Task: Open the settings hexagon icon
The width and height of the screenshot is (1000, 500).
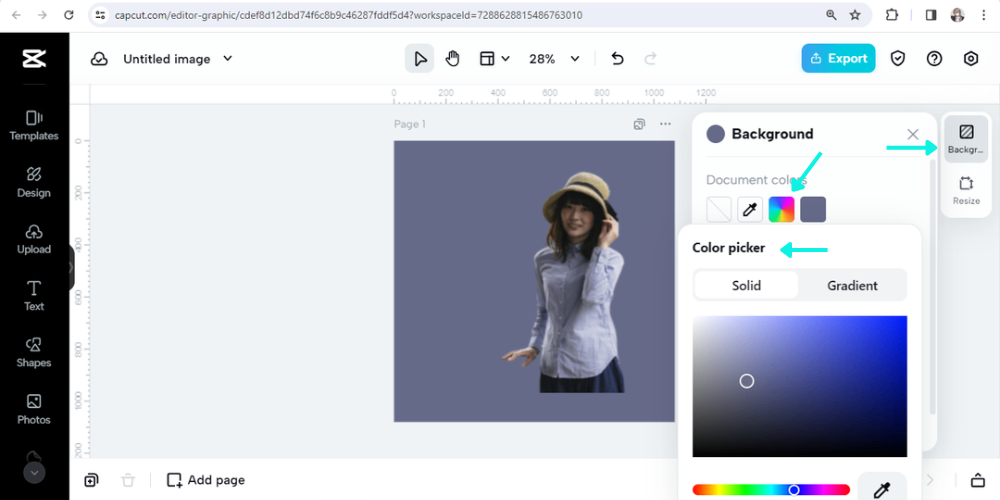Action: coord(971,59)
